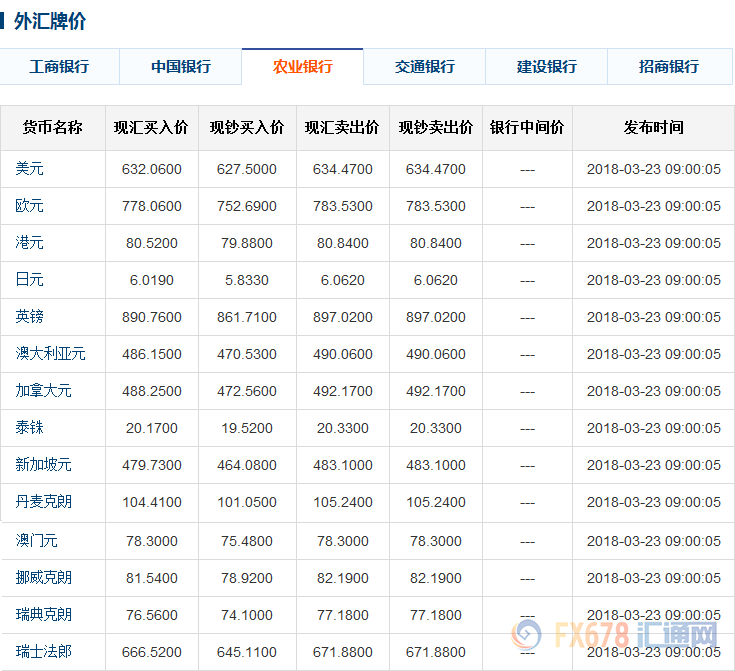735x671 pixels.
Task: Switch to the 工商银行 tab
Action: tap(59, 67)
